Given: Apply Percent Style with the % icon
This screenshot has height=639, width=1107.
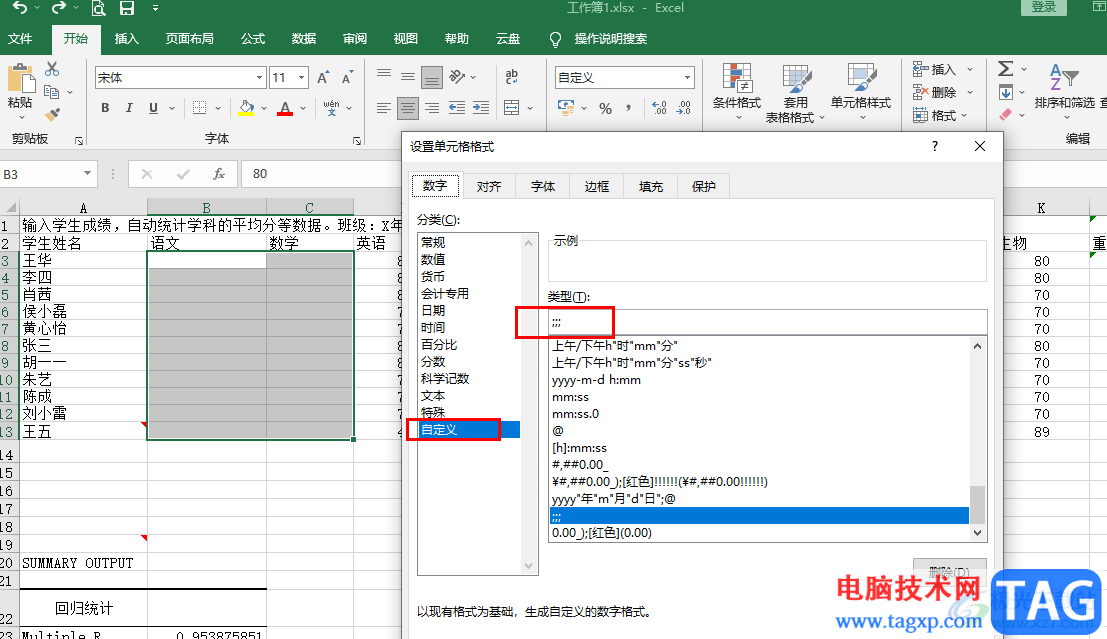Looking at the screenshot, I should click(x=605, y=108).
